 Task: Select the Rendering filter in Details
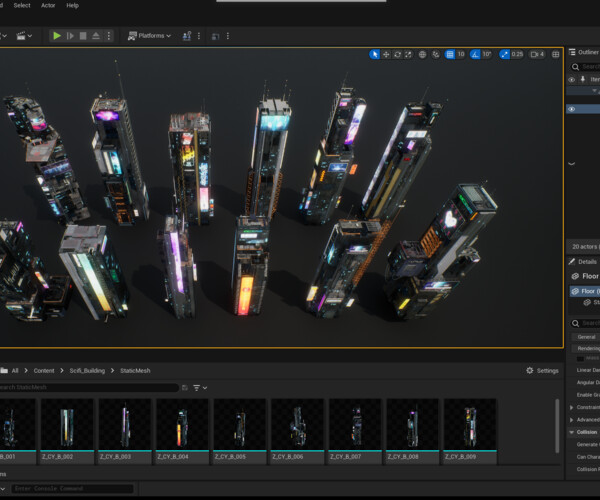(587, 348)
